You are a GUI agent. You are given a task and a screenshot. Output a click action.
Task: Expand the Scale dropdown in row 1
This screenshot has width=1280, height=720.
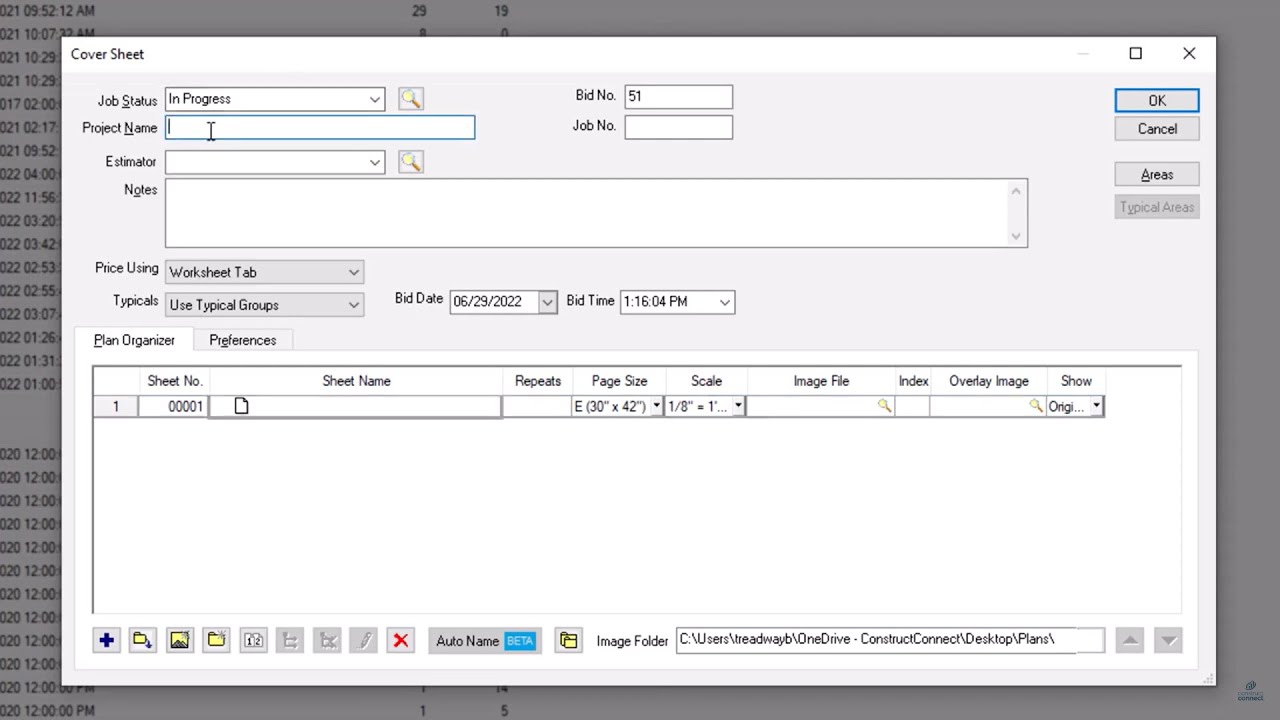(x=738, y=406)
